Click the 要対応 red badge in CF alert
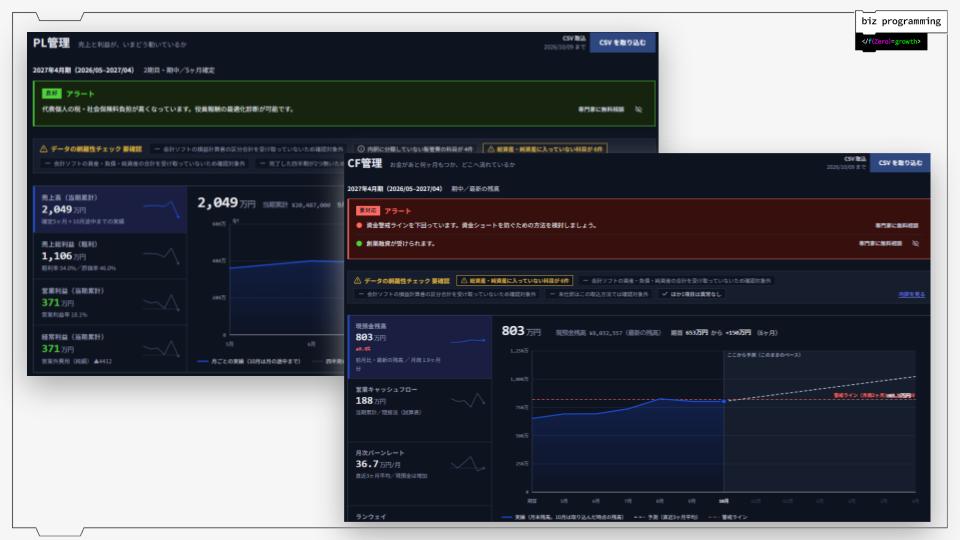 (x=368, y=211)
